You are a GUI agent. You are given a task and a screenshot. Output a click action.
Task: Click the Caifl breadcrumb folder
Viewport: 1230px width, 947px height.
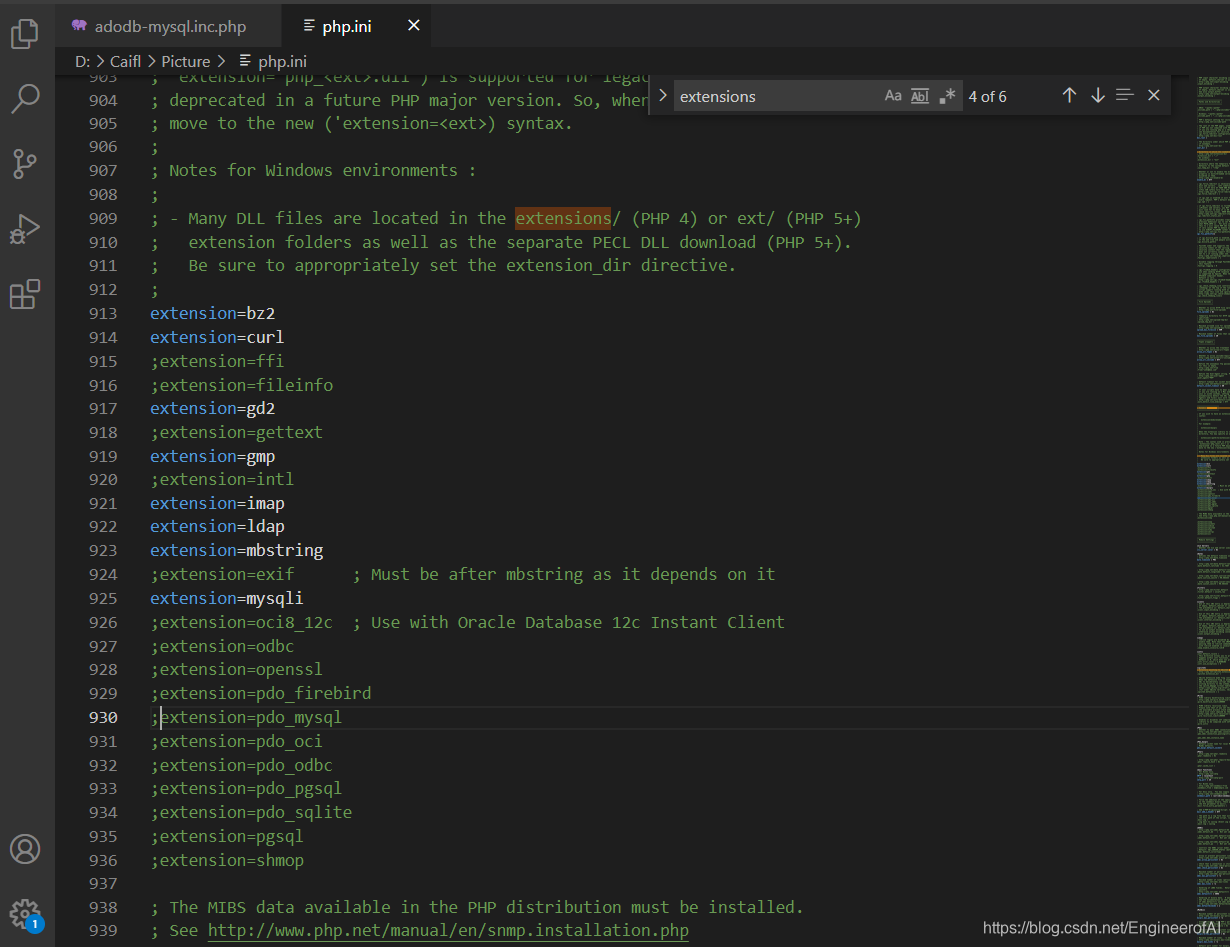pyautogui.click(x=125, y=61)
